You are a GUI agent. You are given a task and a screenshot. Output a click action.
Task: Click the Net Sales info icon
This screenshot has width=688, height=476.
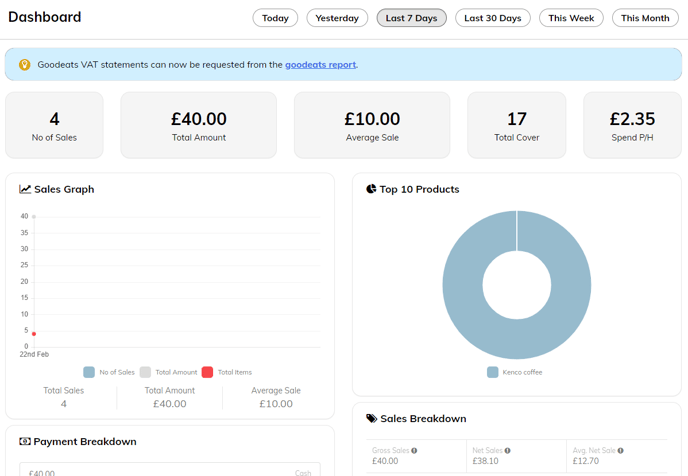507,451
